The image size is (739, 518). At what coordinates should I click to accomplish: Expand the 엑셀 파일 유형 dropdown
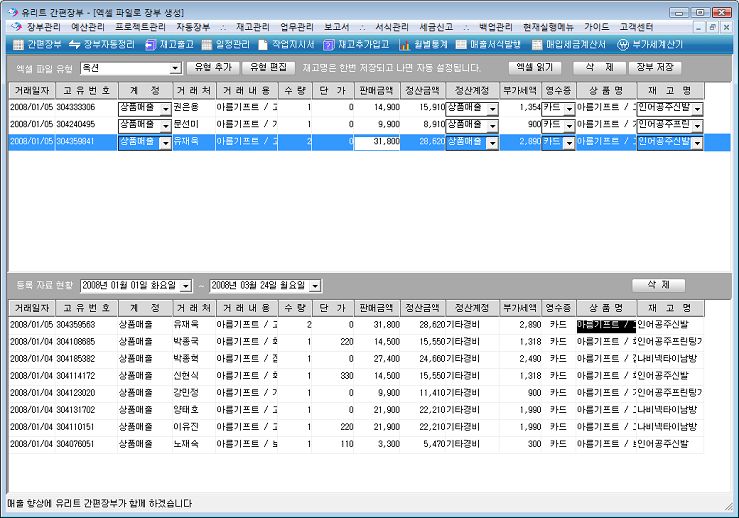click(x=176, y=68)
